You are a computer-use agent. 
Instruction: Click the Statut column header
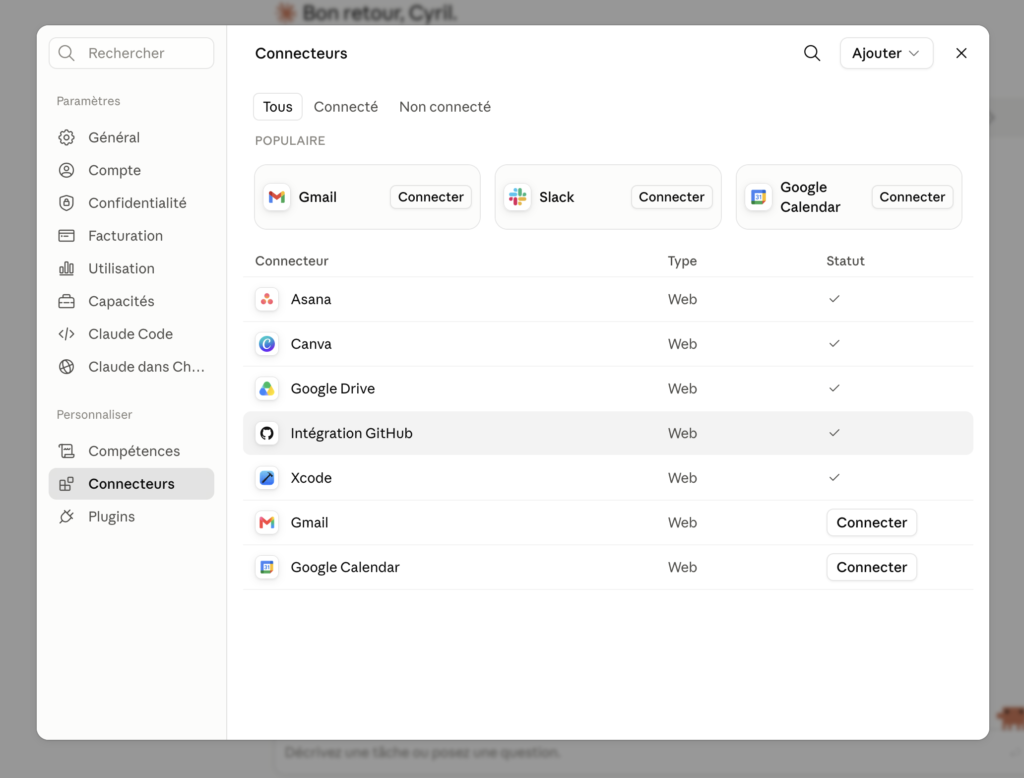845,261
